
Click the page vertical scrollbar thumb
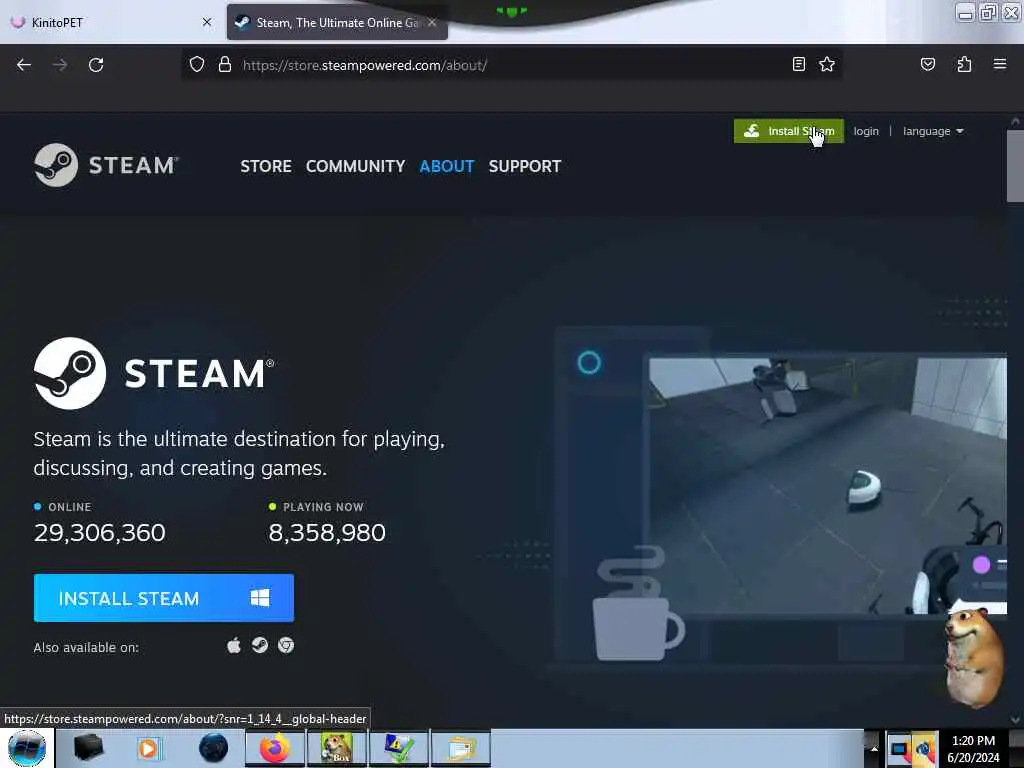tap(1015, 167)
